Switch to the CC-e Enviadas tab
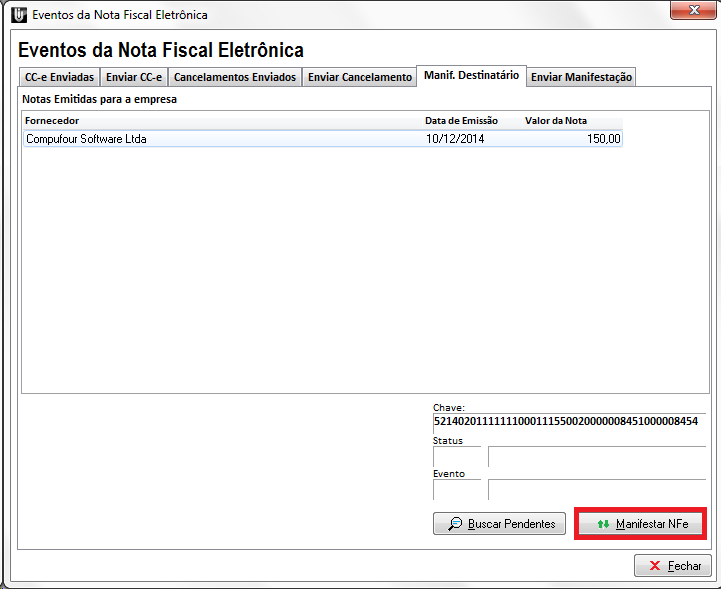The height and width of the screenshot is (589, 721). 59,77
